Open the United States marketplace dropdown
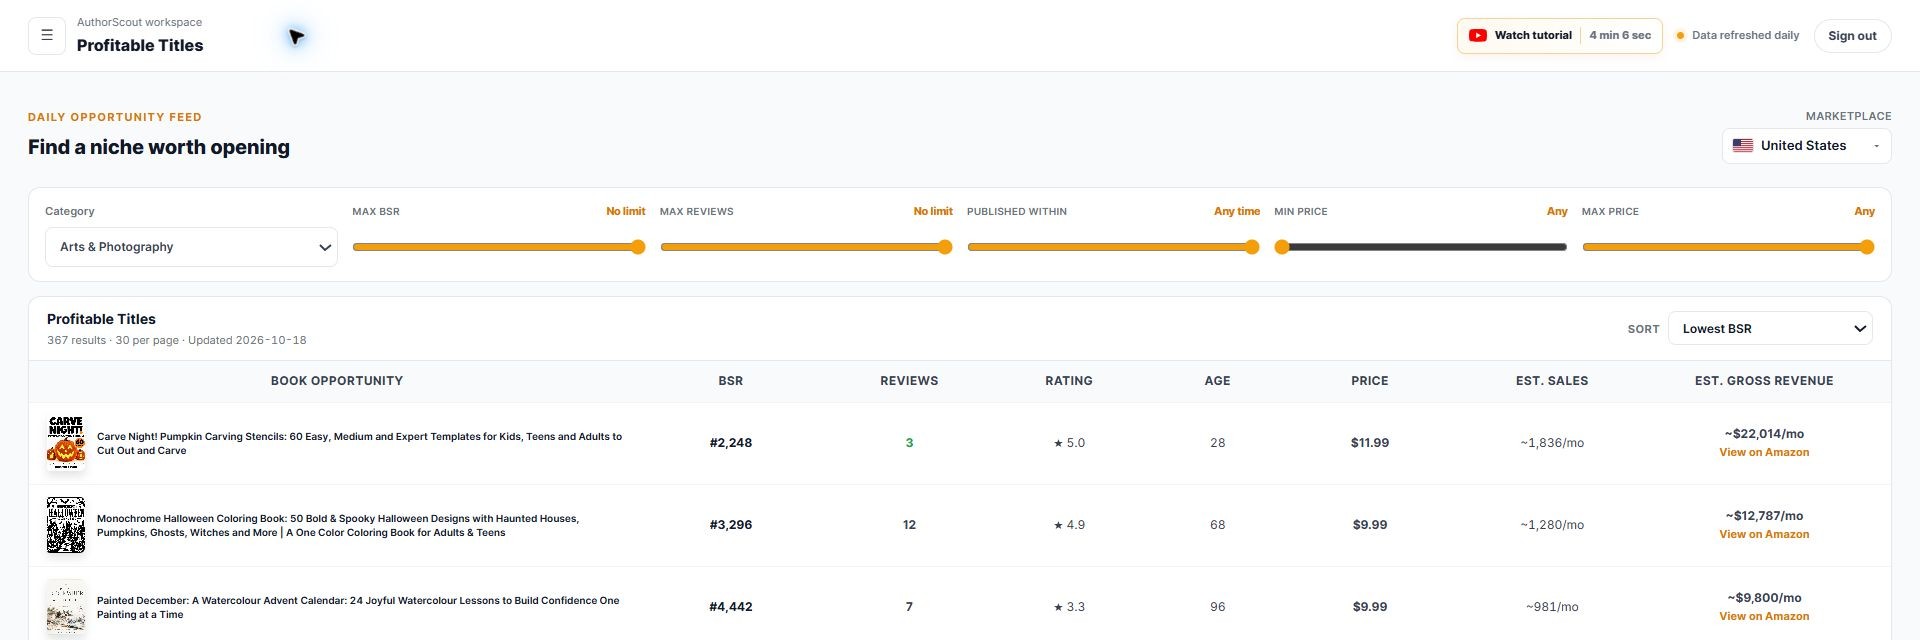The width and height of the screenshot is (1920, 640). click(x=1806, y=146)
